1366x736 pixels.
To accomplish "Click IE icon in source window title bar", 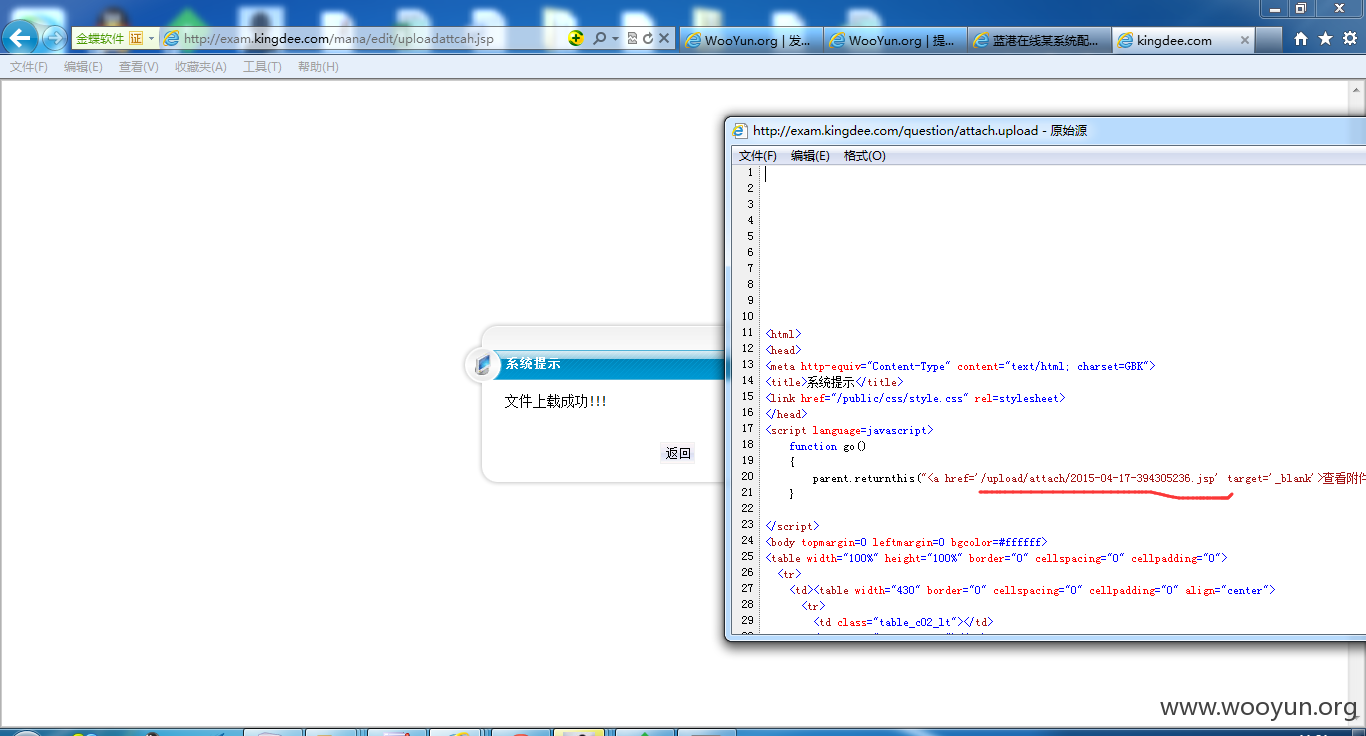I will pos(740,130).
